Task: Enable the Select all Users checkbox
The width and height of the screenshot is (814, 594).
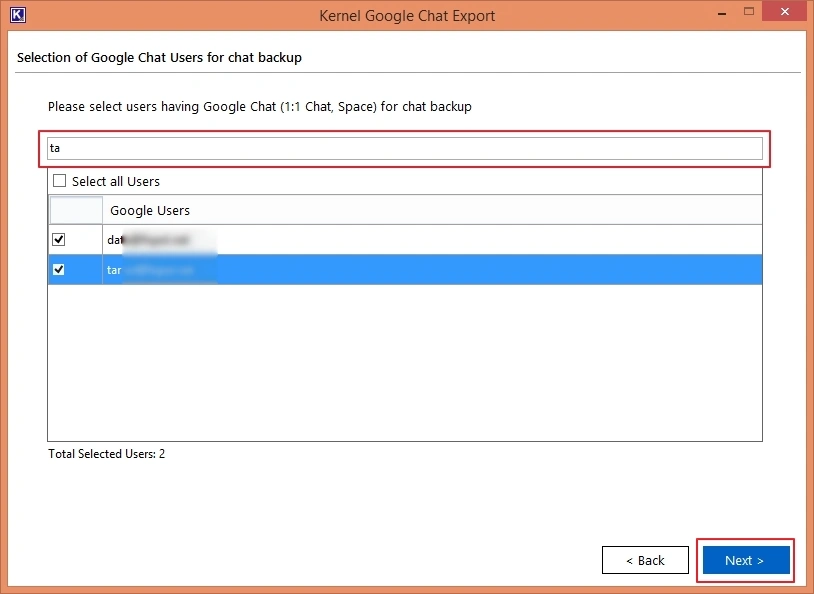Action: 60,181
